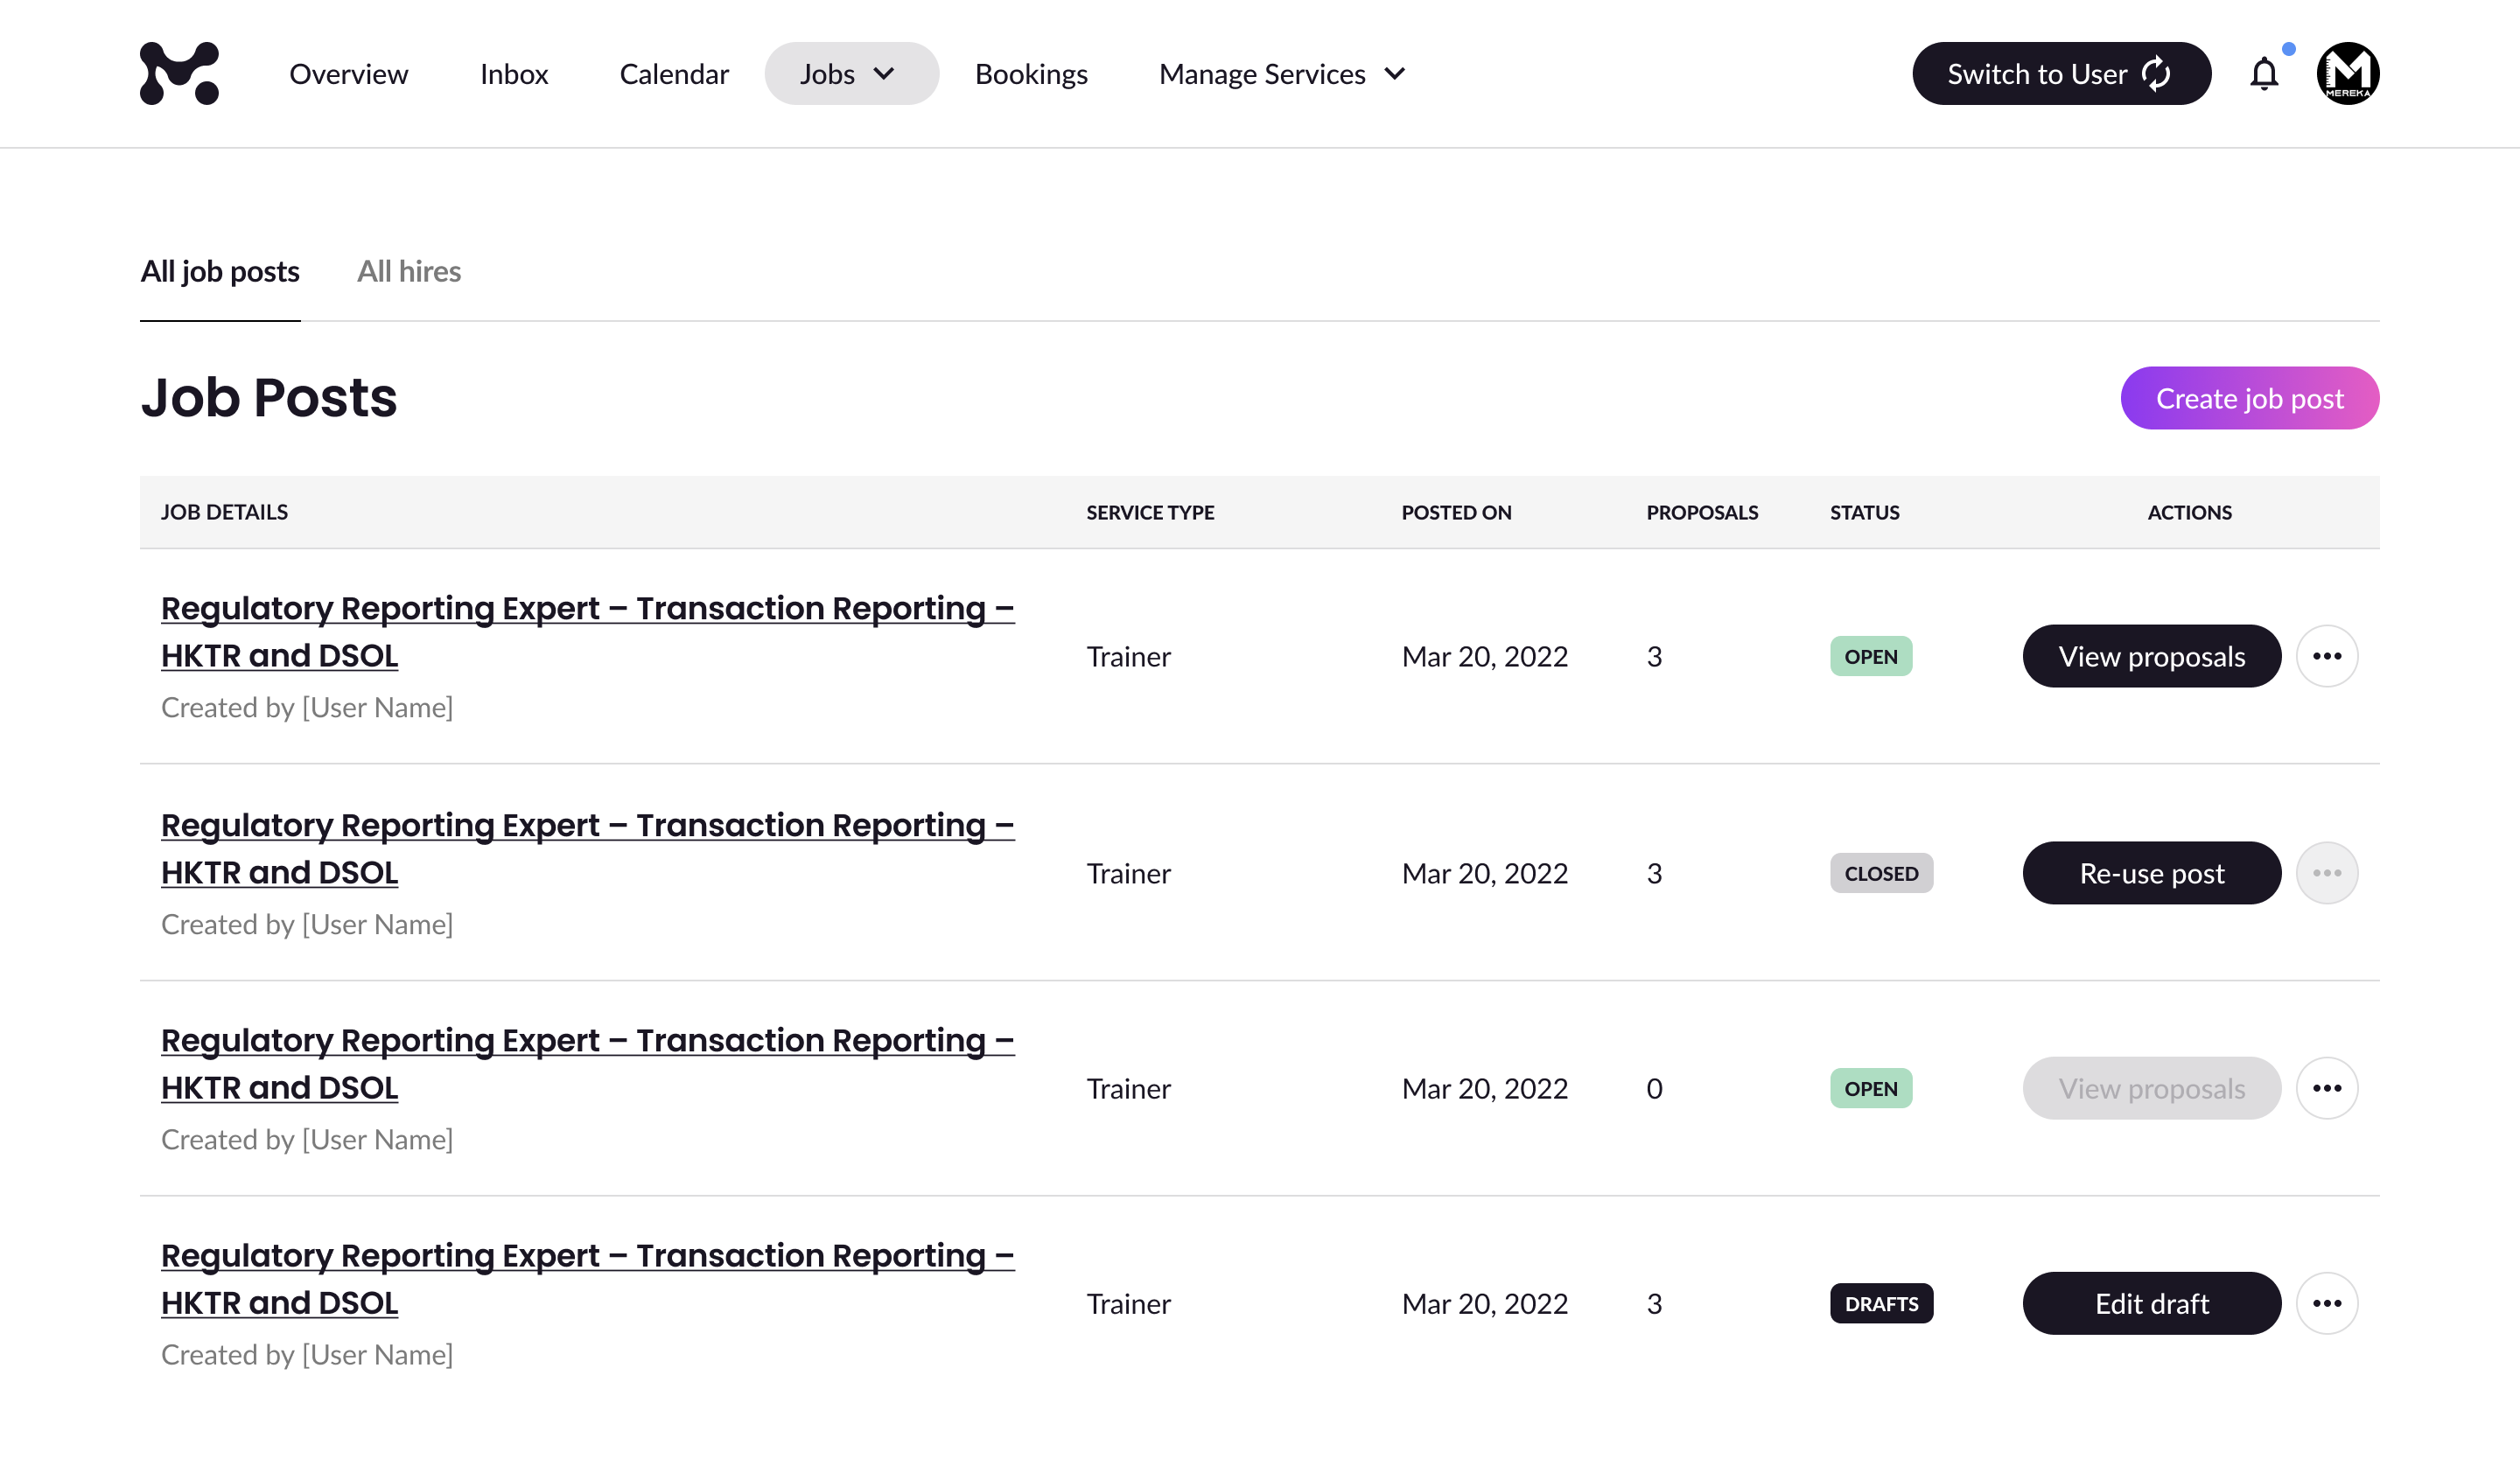Viewport: 2520px width, 1466px height.
Task: Expand Manage Services dropdown
Action: pyautogui.click(x=1282, y=74)
